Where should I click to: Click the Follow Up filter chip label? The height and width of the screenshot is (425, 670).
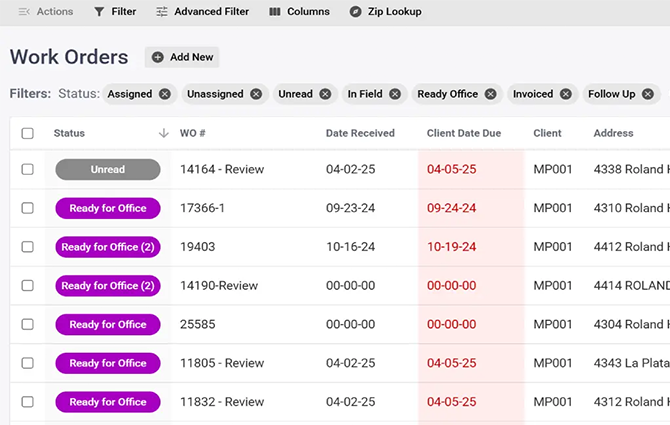[611, 94]
